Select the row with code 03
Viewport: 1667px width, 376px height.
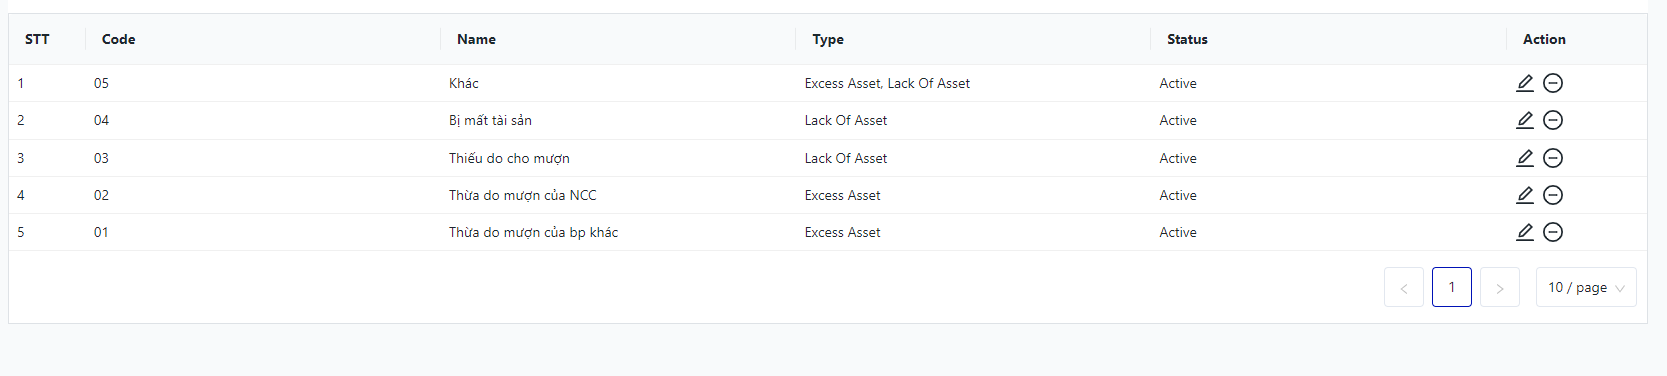(828, 158)
